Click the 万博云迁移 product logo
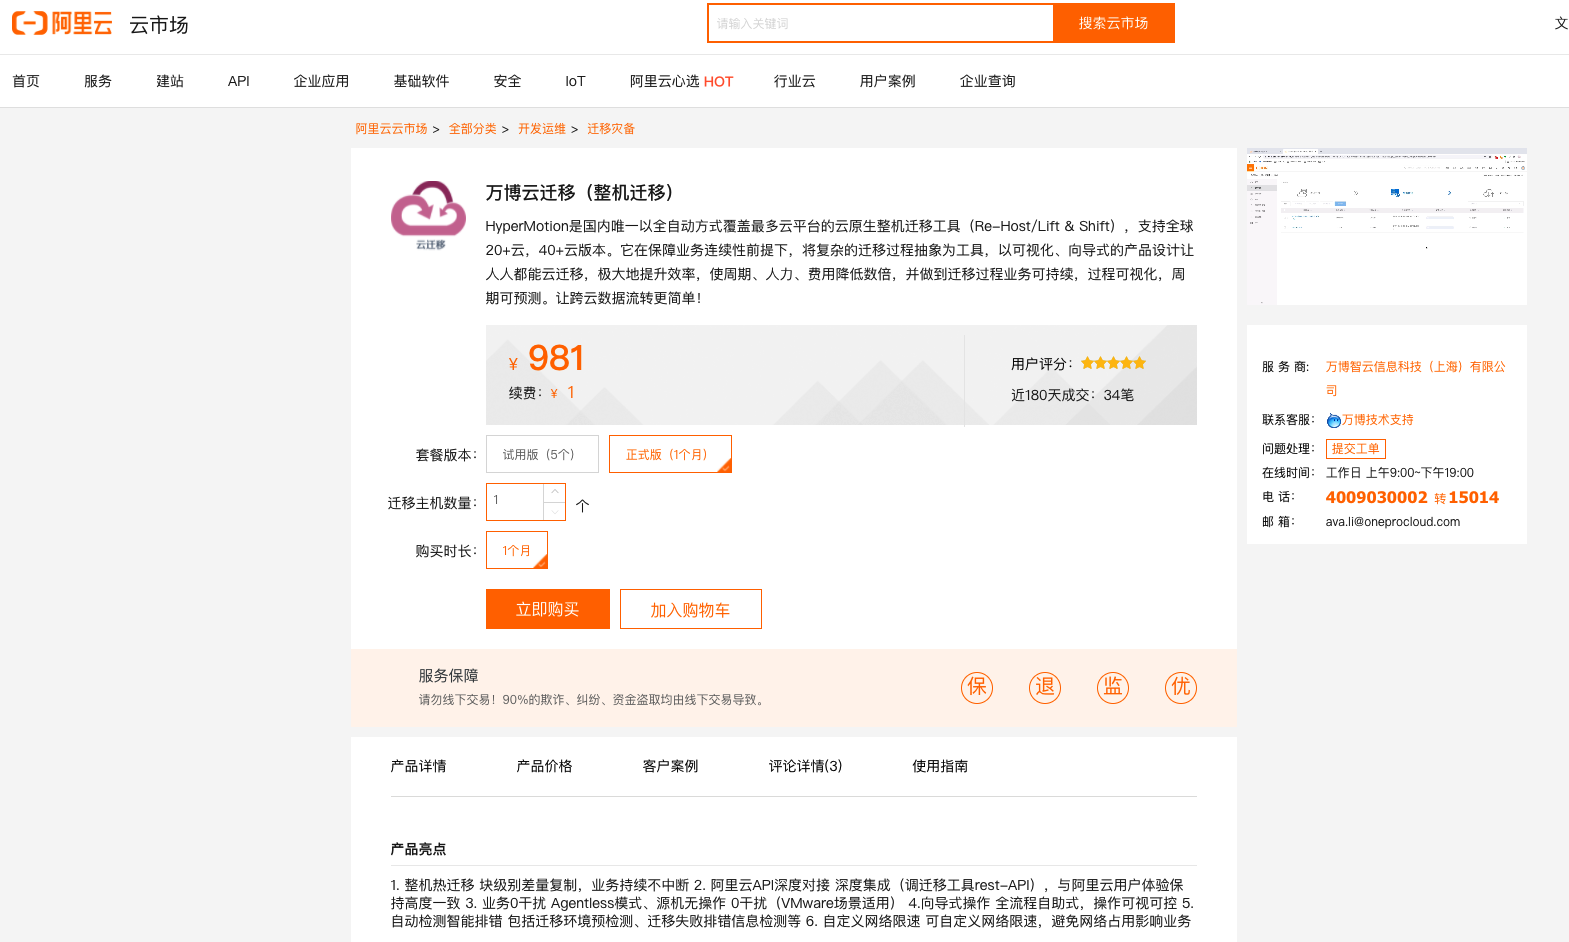The height and width of the screenshot is (942, 1569). pyautogui.click(x=428, y=215)
